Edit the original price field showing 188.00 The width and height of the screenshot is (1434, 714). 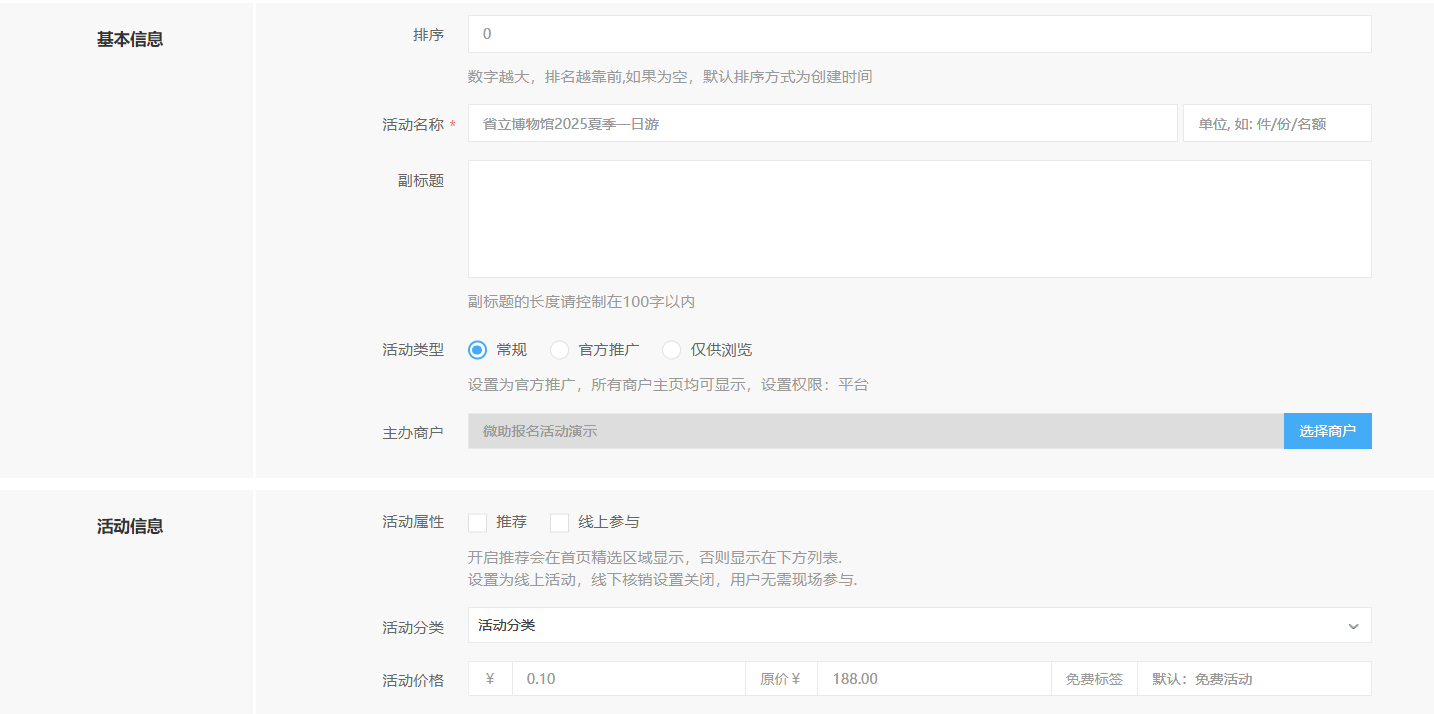pyautogui.click(x=933, y=679)
